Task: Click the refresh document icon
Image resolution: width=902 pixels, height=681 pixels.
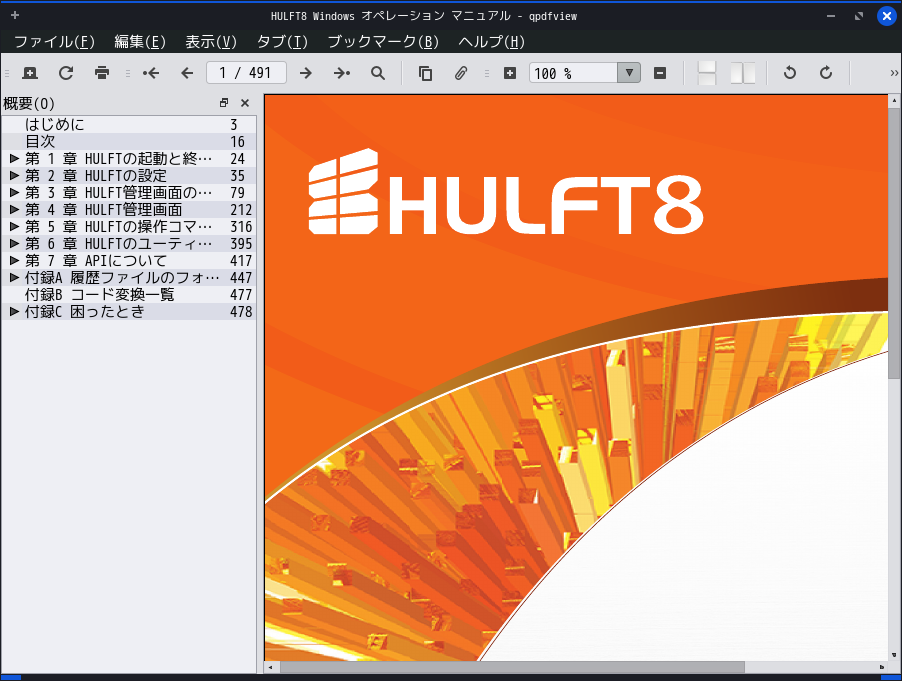Action: [66, 73]
